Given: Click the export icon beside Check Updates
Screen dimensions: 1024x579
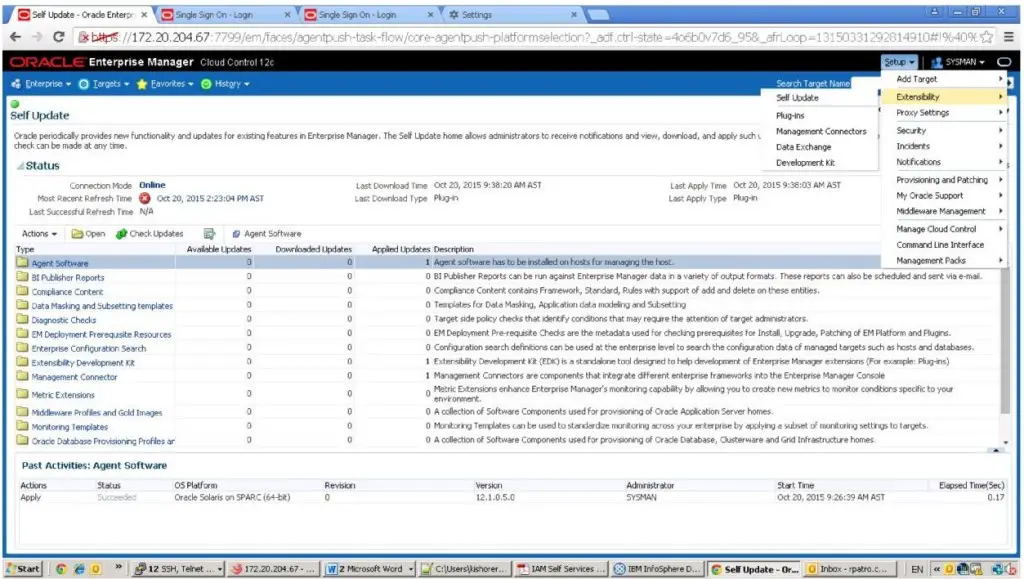Looking at the screenshot, I should point(210,234).
